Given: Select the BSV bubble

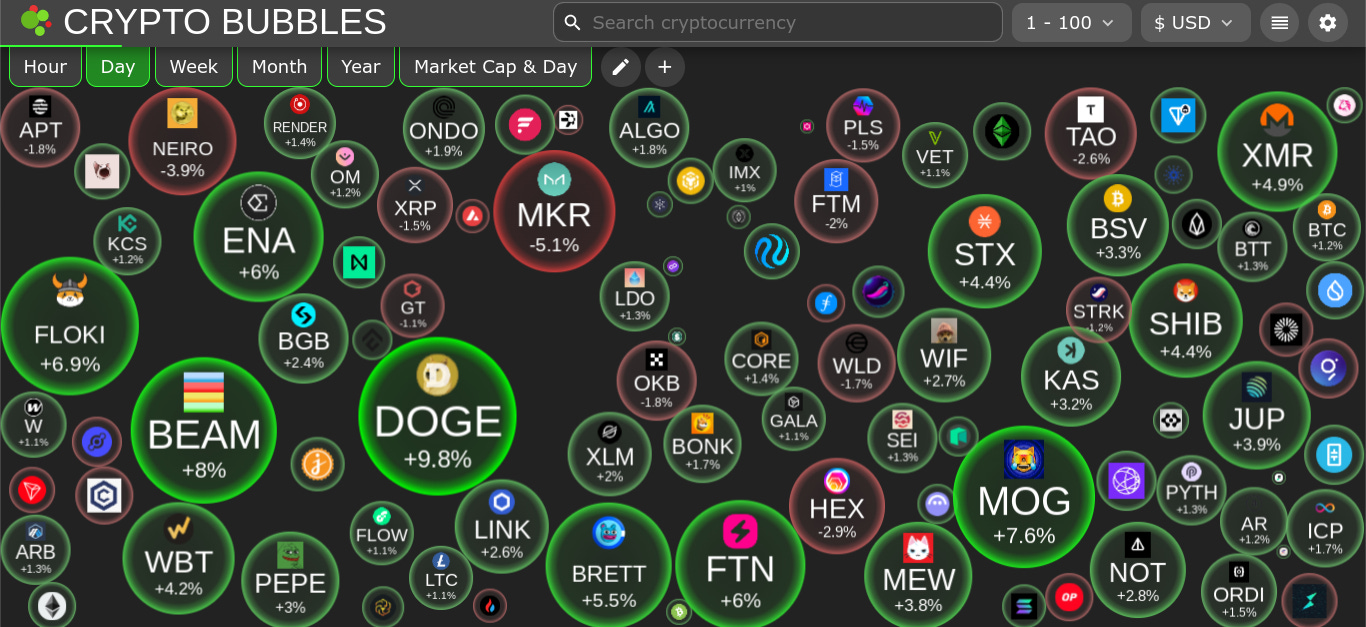Looking at the screenshot, I should 1118,225.
